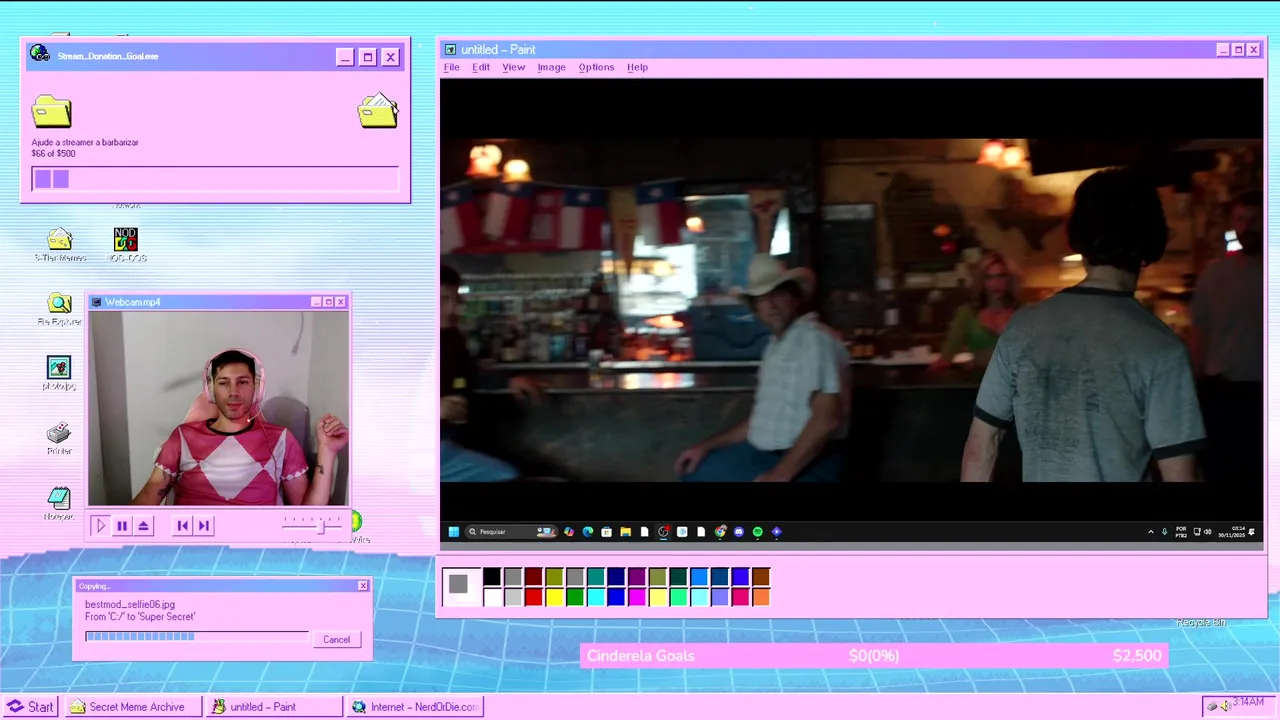Pick the mint green palette swatch
This screenshot has width=1280, height=720.
pos(678,597)
